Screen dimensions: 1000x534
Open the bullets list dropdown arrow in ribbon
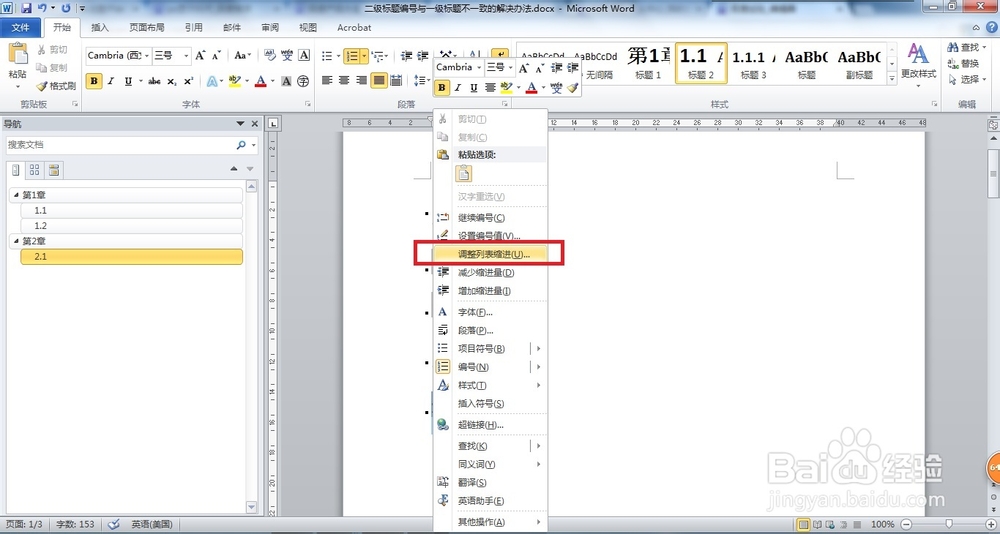pyautogui.click(x=338, y=56)
